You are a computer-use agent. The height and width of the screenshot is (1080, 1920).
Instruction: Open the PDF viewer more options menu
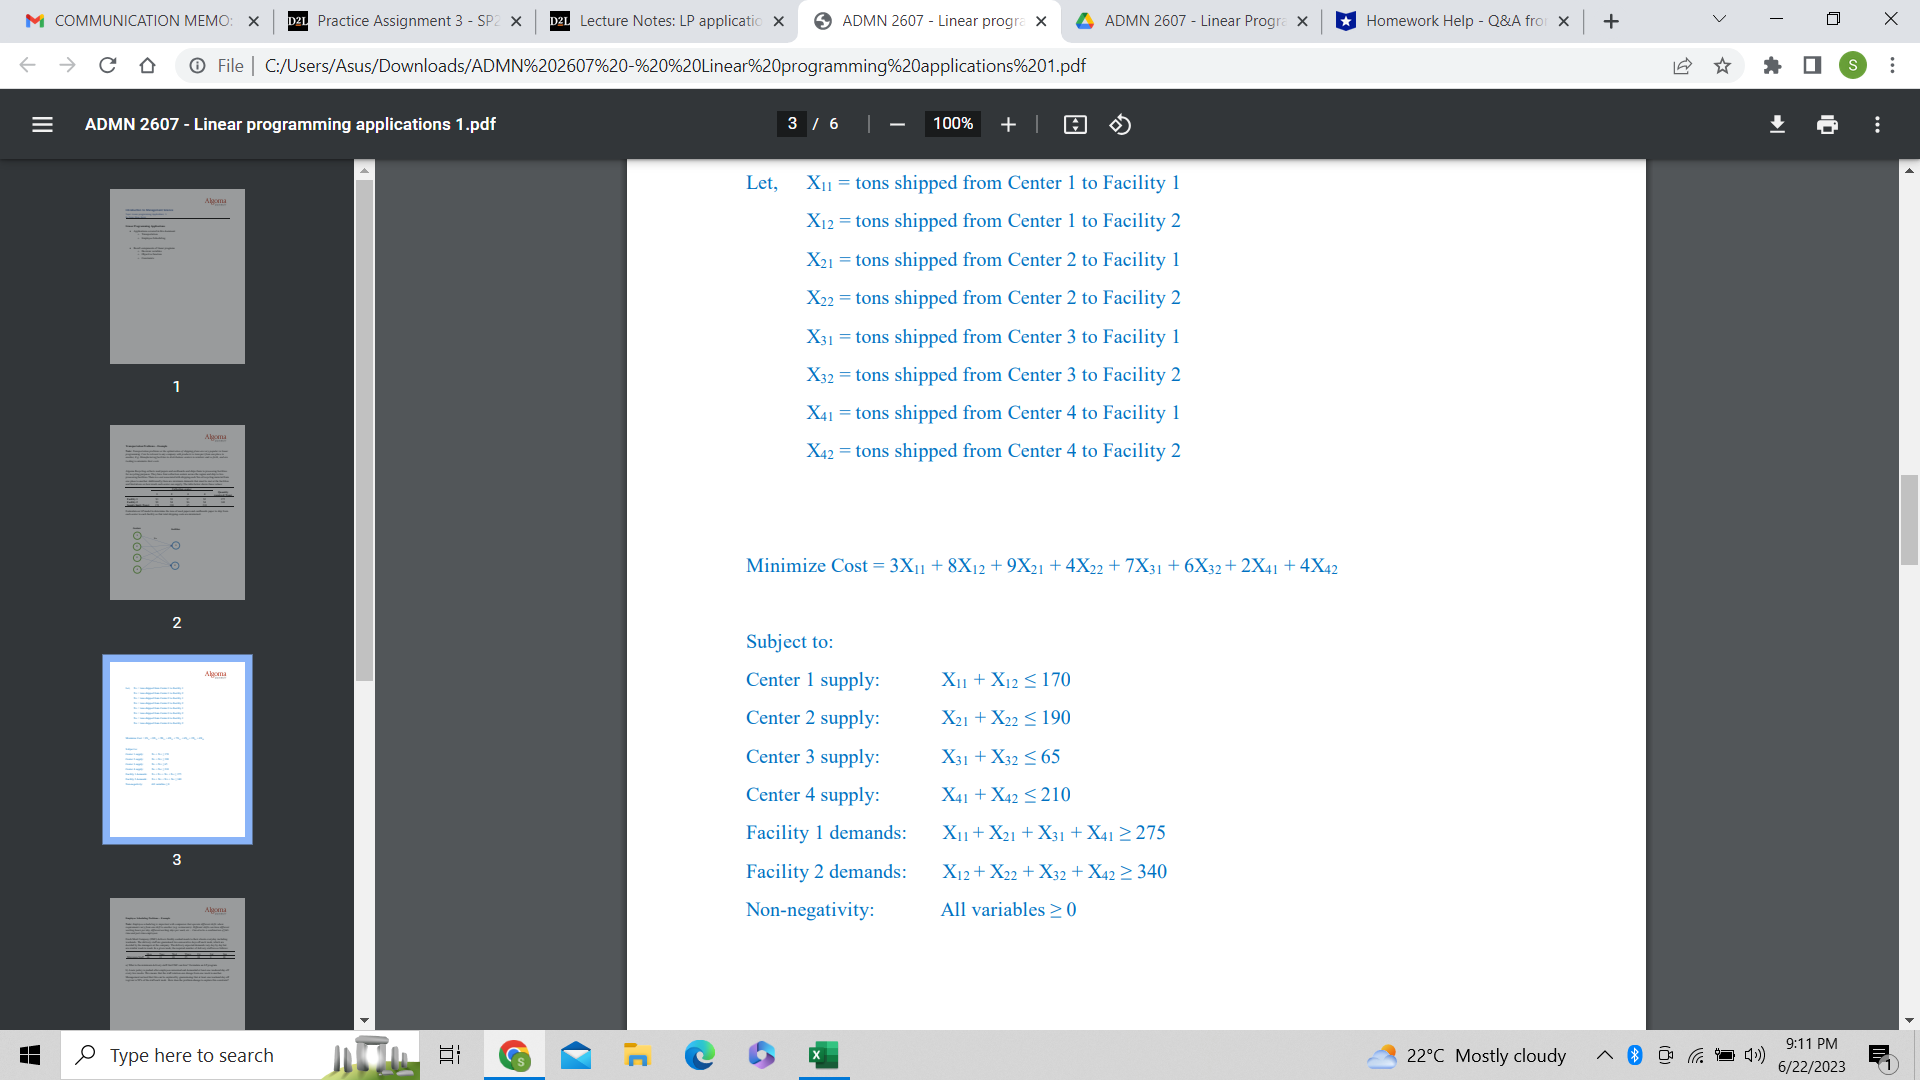coord(1877,124)
